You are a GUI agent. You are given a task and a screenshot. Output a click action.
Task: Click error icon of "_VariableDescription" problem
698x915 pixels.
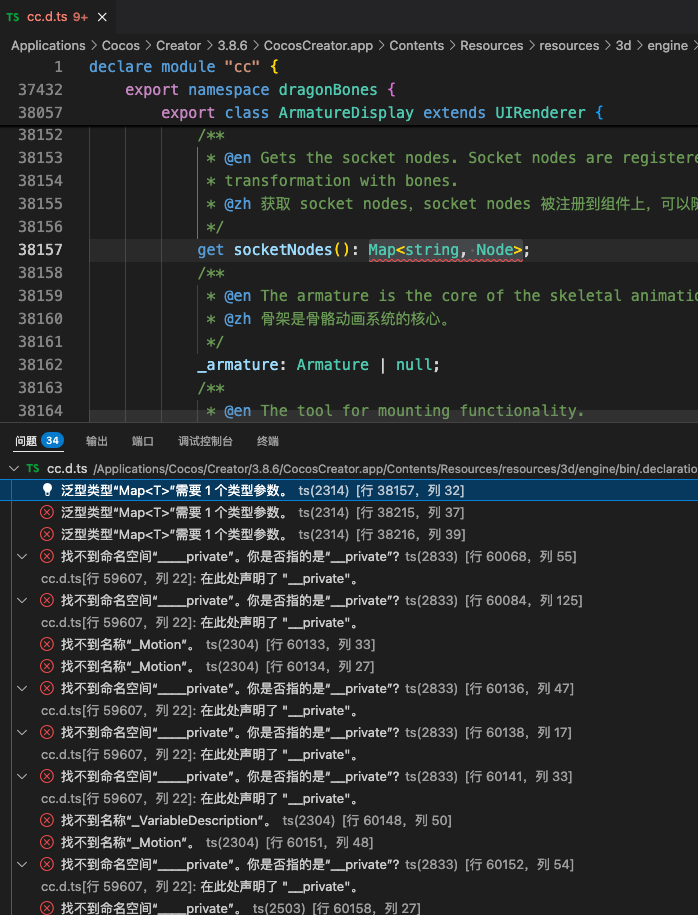pyautogui.click(x=47, y=821)
